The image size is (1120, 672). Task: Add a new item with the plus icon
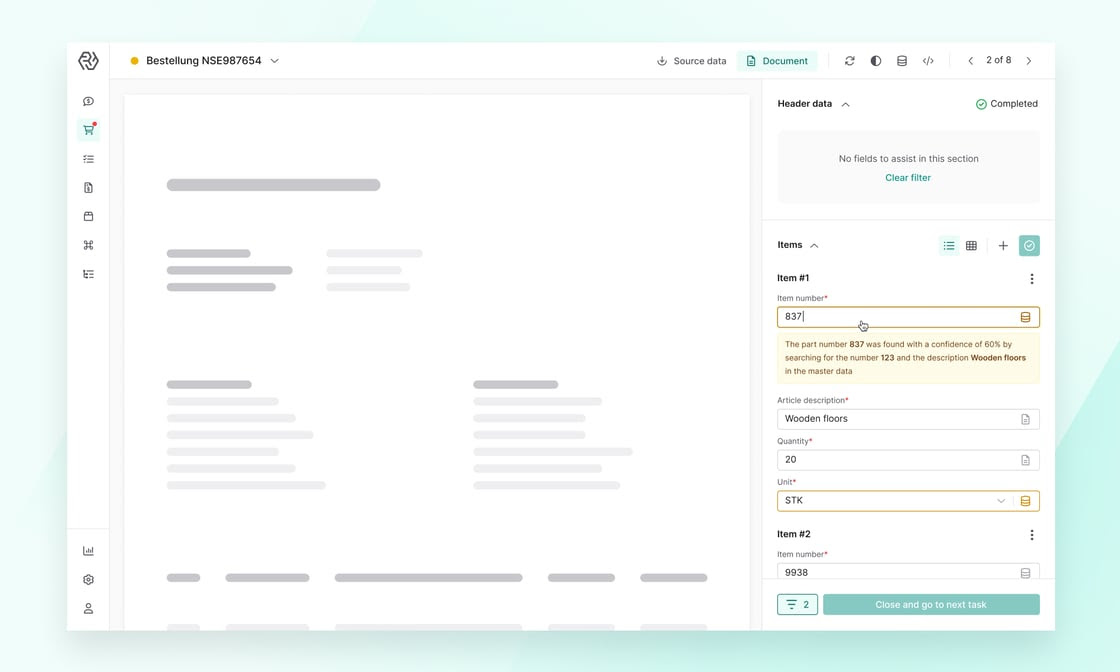pyautogui.click(x=1003, y=246)
